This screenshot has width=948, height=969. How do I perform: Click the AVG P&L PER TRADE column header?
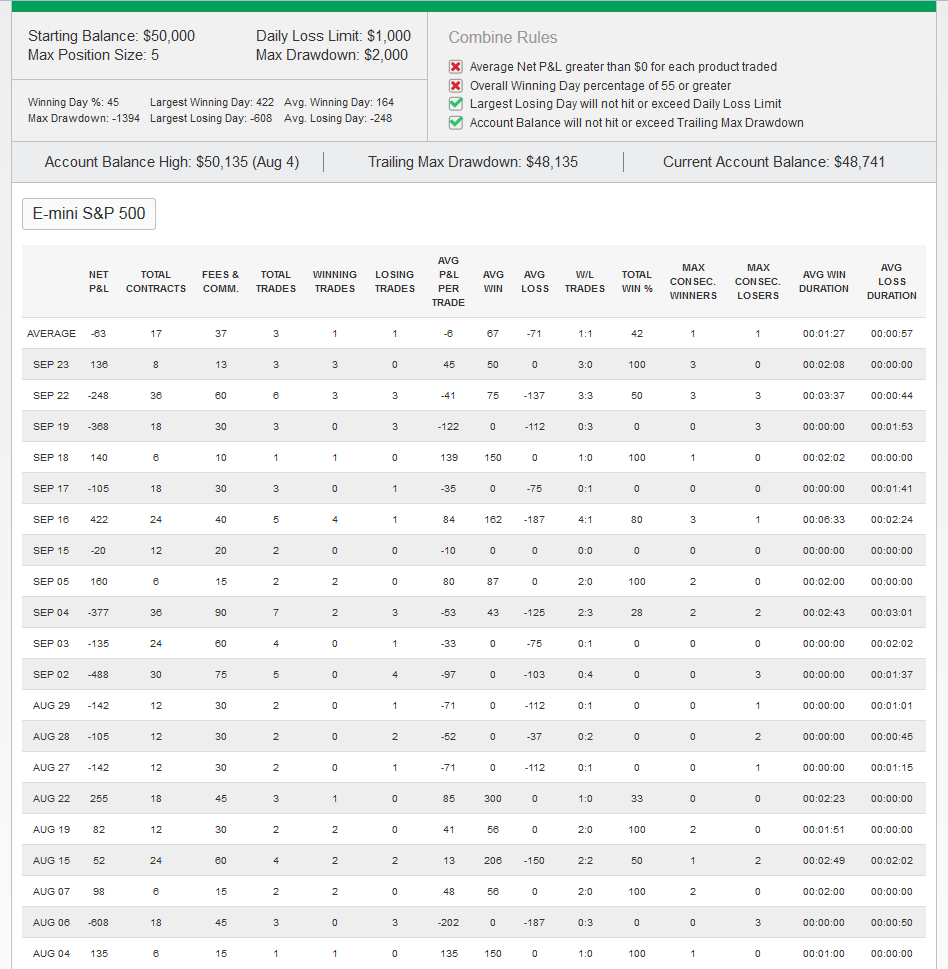(449, 281)
